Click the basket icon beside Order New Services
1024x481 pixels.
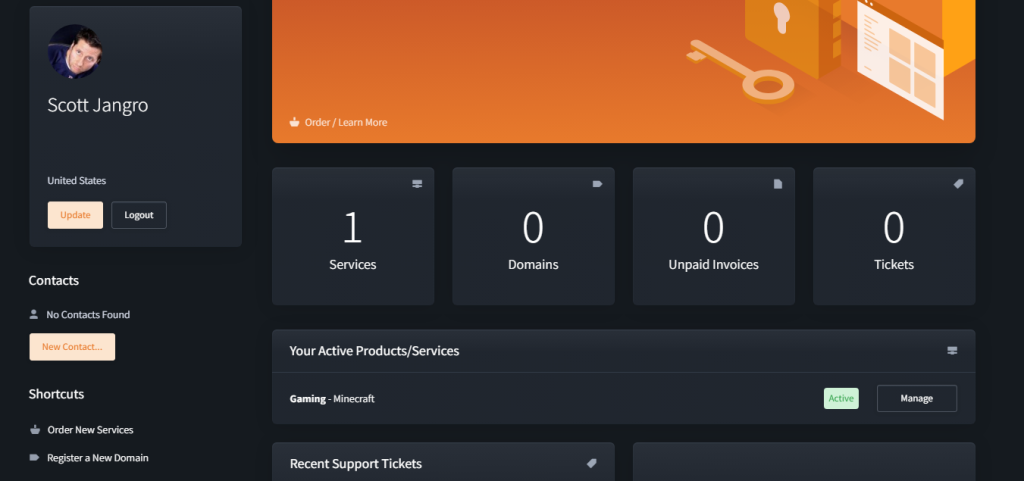(x=35, y=429)
